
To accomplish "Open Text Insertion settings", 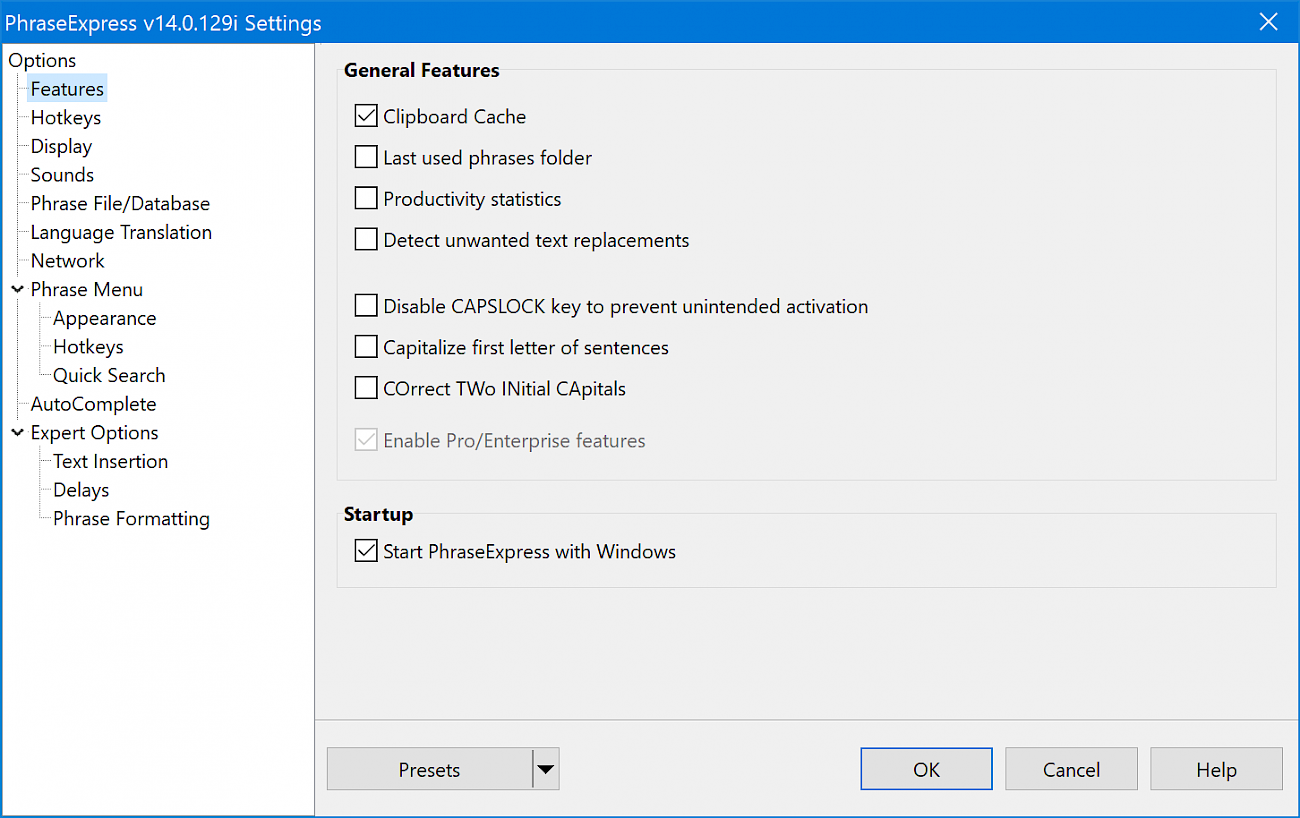I will [110, 461].
